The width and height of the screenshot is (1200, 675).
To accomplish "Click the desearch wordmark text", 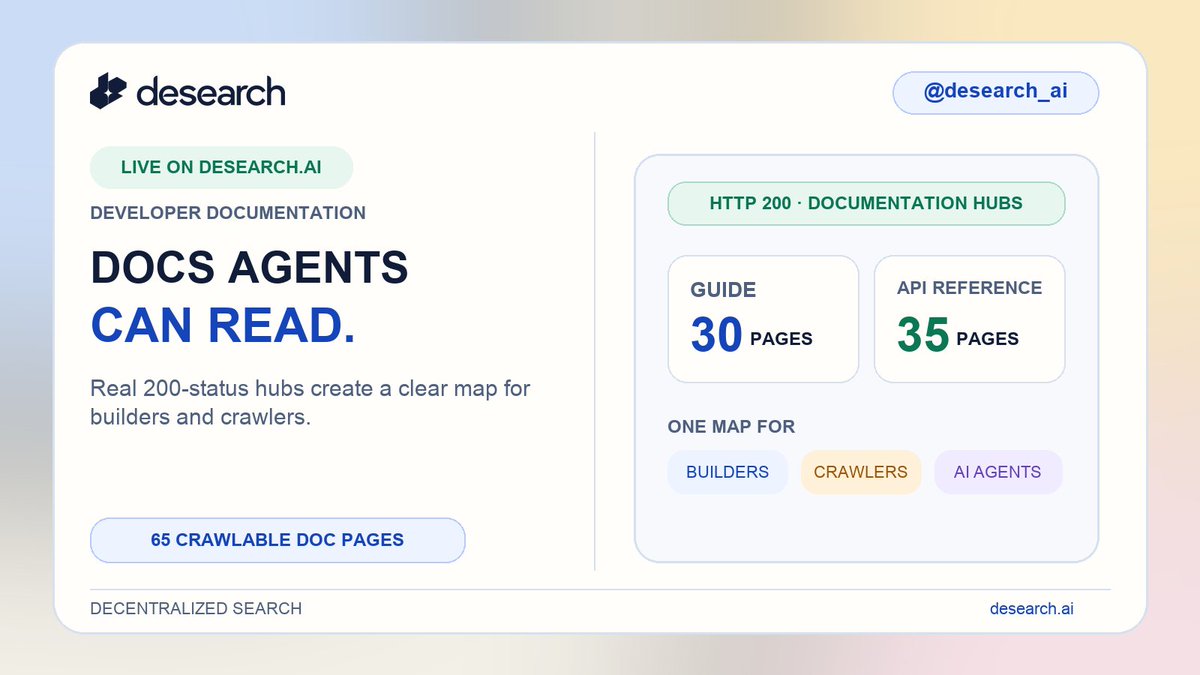I will [211, 92].
